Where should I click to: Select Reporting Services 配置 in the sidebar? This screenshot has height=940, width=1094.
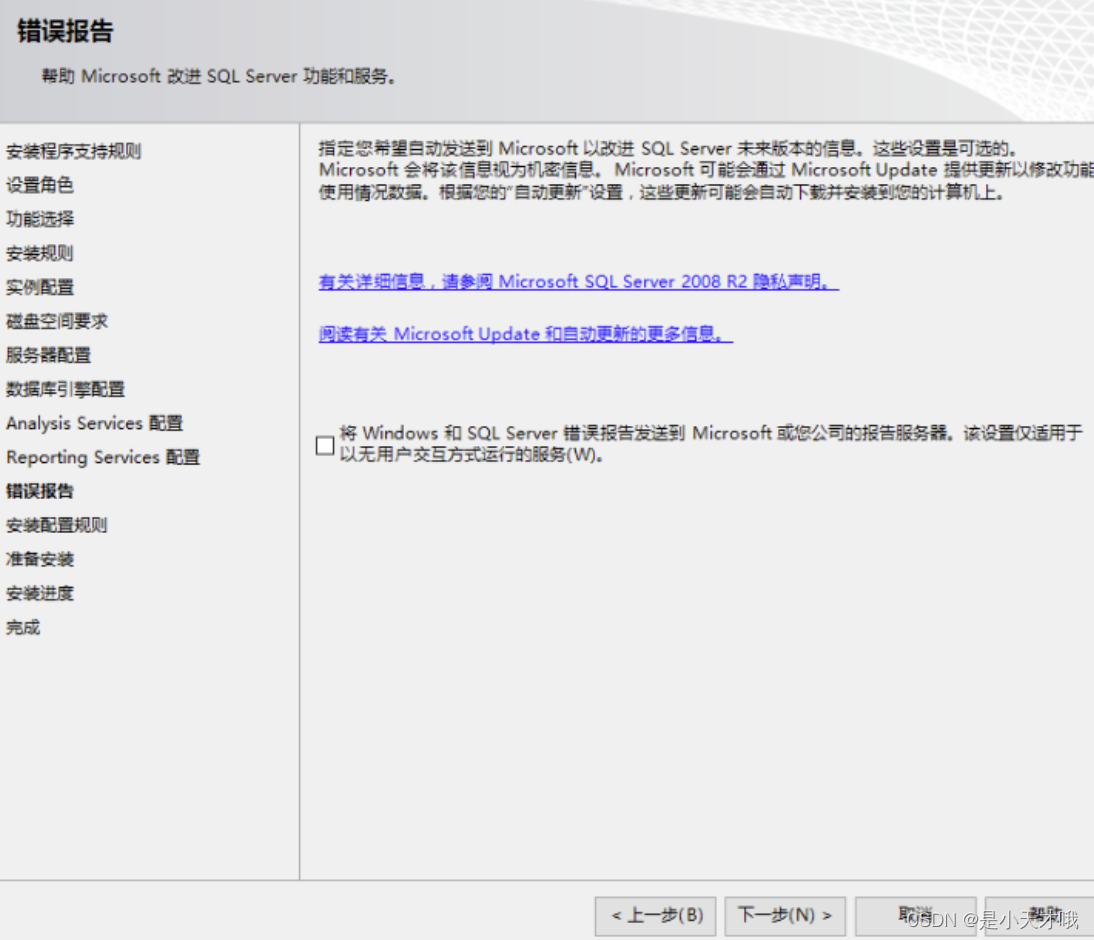100,457
